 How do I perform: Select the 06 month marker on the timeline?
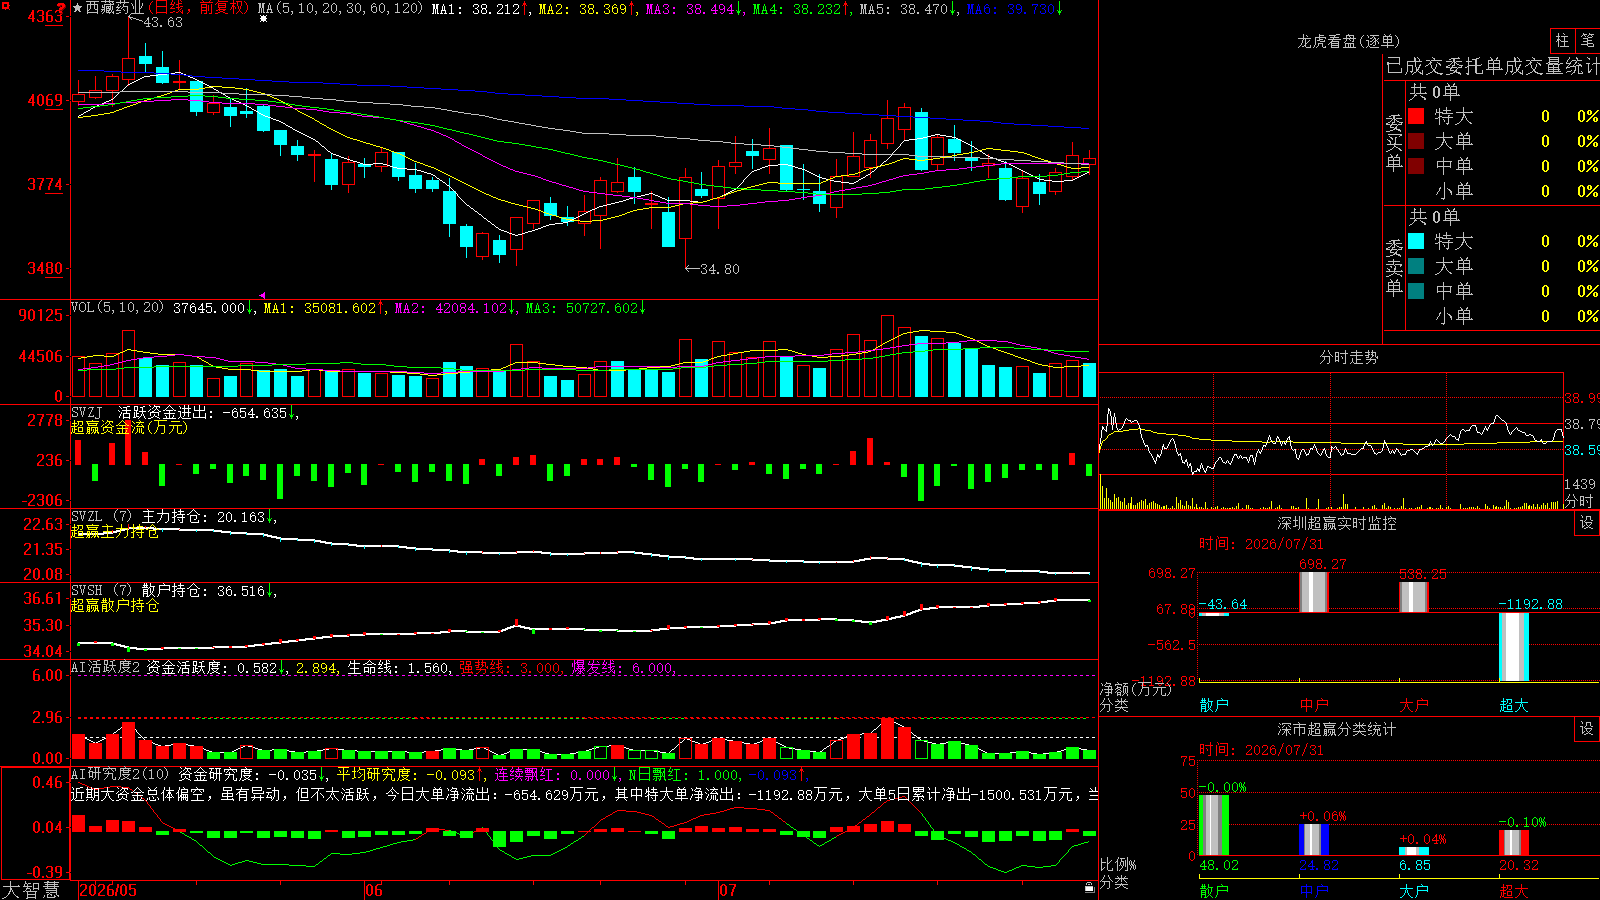click(374, 890)
